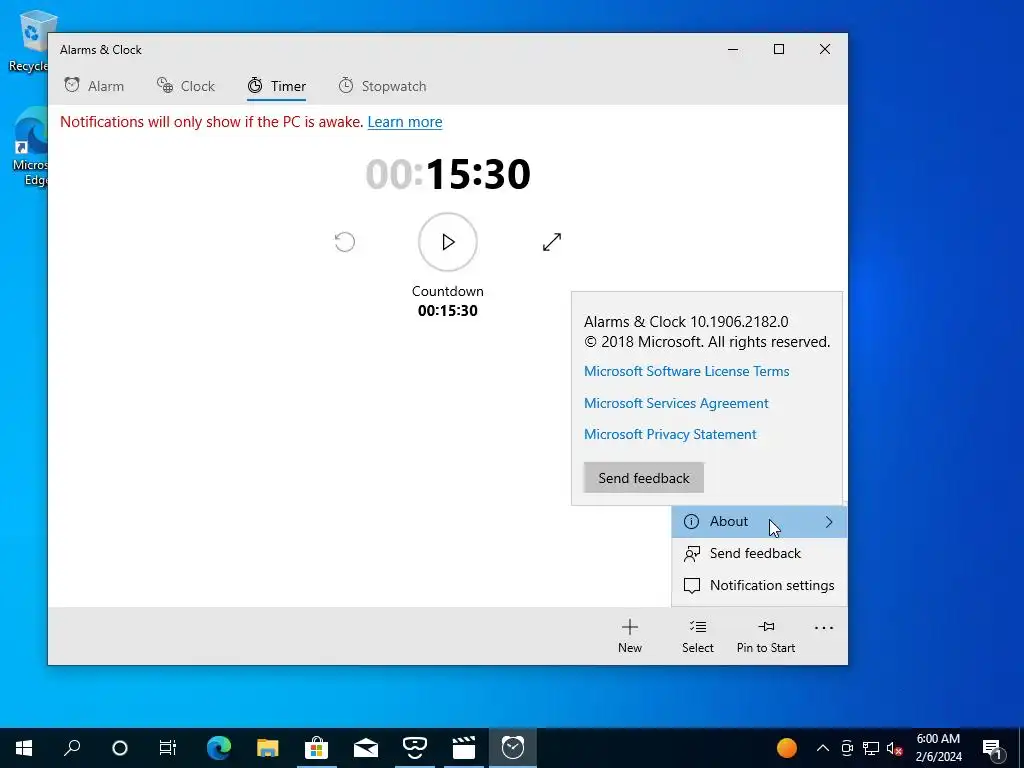Click the Countdown timer name label

coord(448,291)
